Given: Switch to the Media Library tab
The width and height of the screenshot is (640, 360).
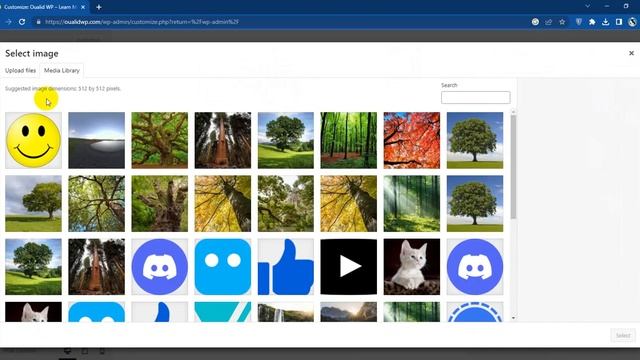Looking at the screenshot, I should click(x=62, y=70).
